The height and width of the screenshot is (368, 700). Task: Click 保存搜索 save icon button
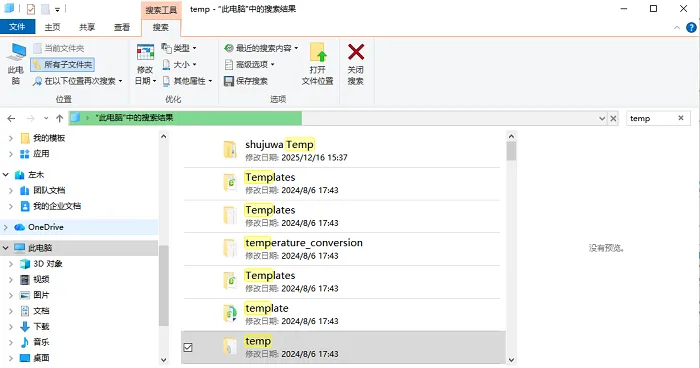[246, 81]
